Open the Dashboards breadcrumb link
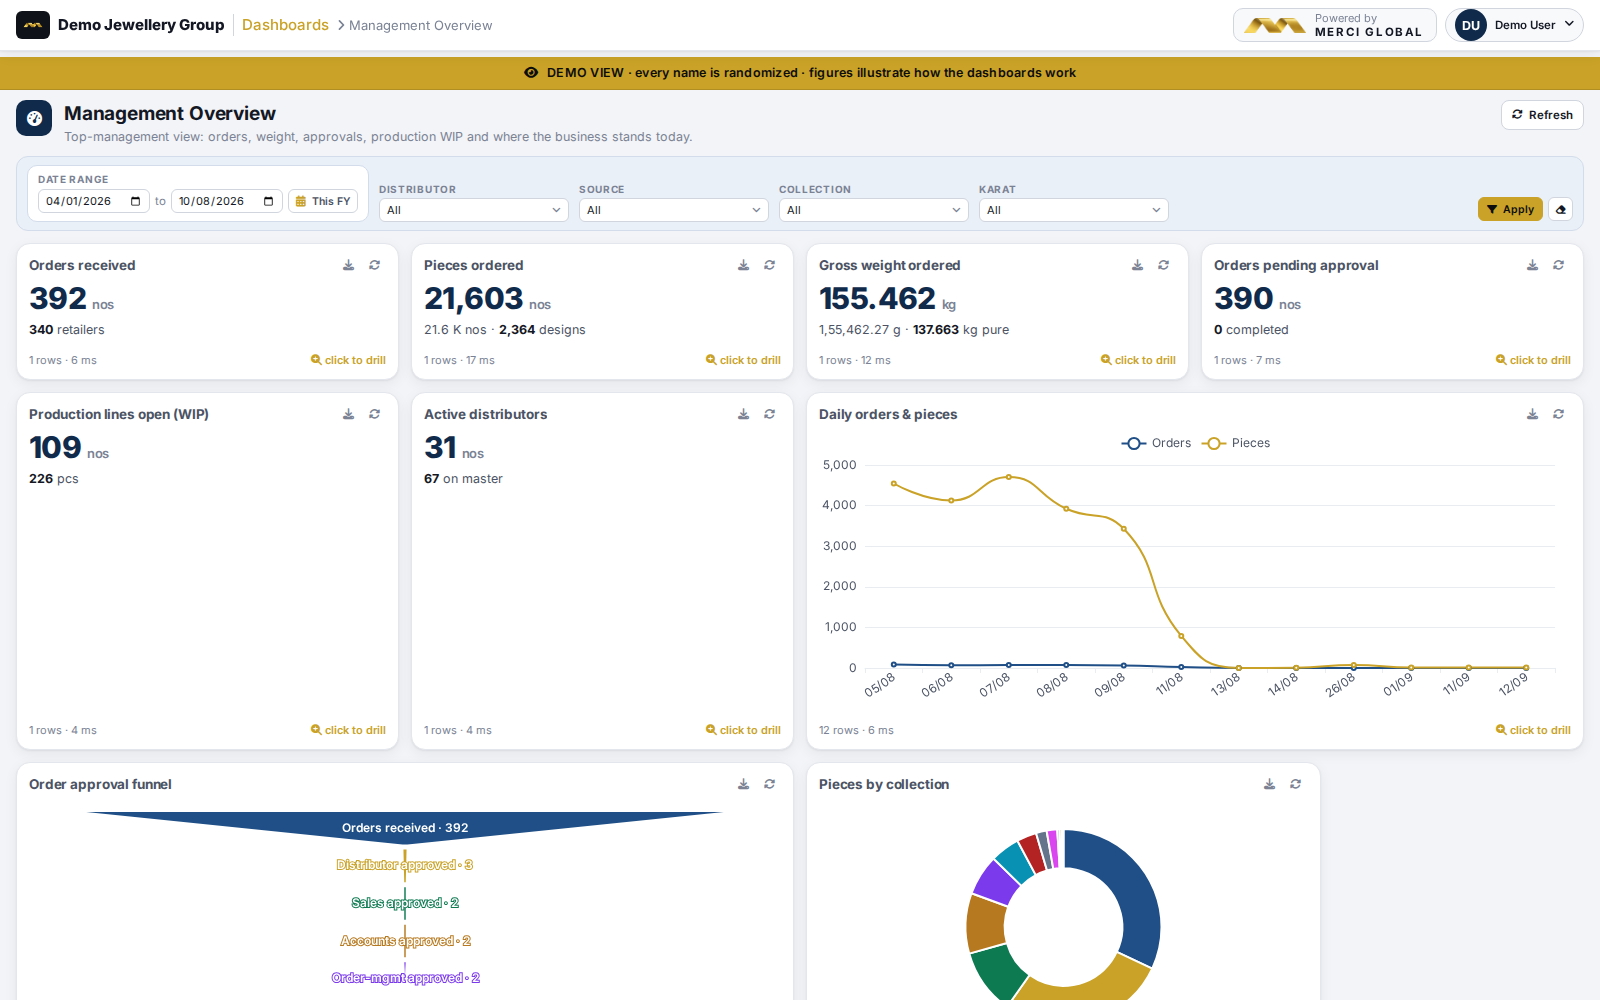Viewport: 1600px width, 1000px height. pos(285,25)
